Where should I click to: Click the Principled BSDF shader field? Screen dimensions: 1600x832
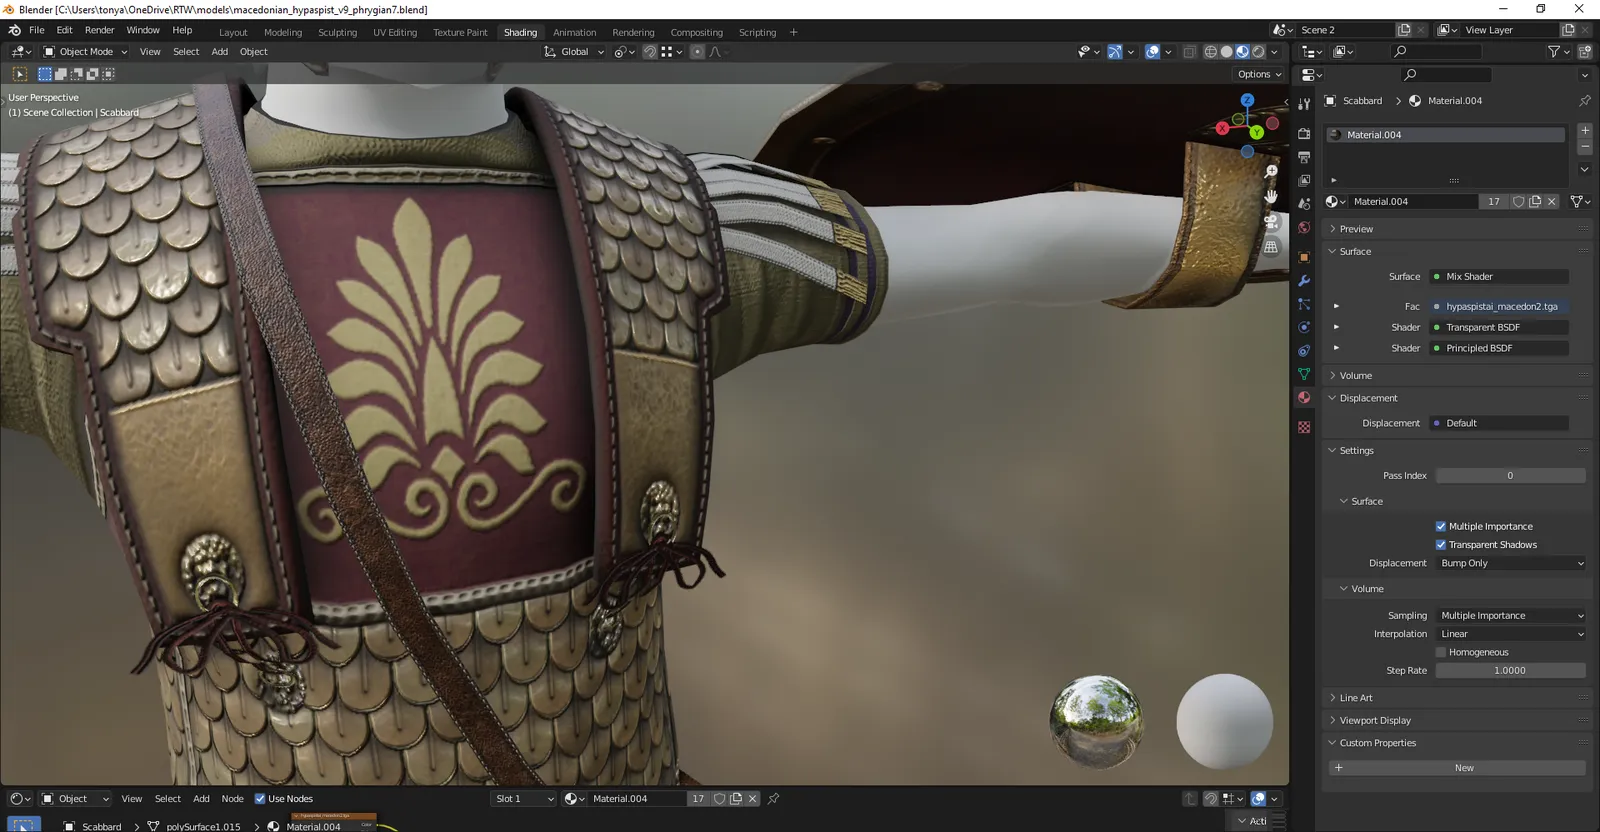1499,349
